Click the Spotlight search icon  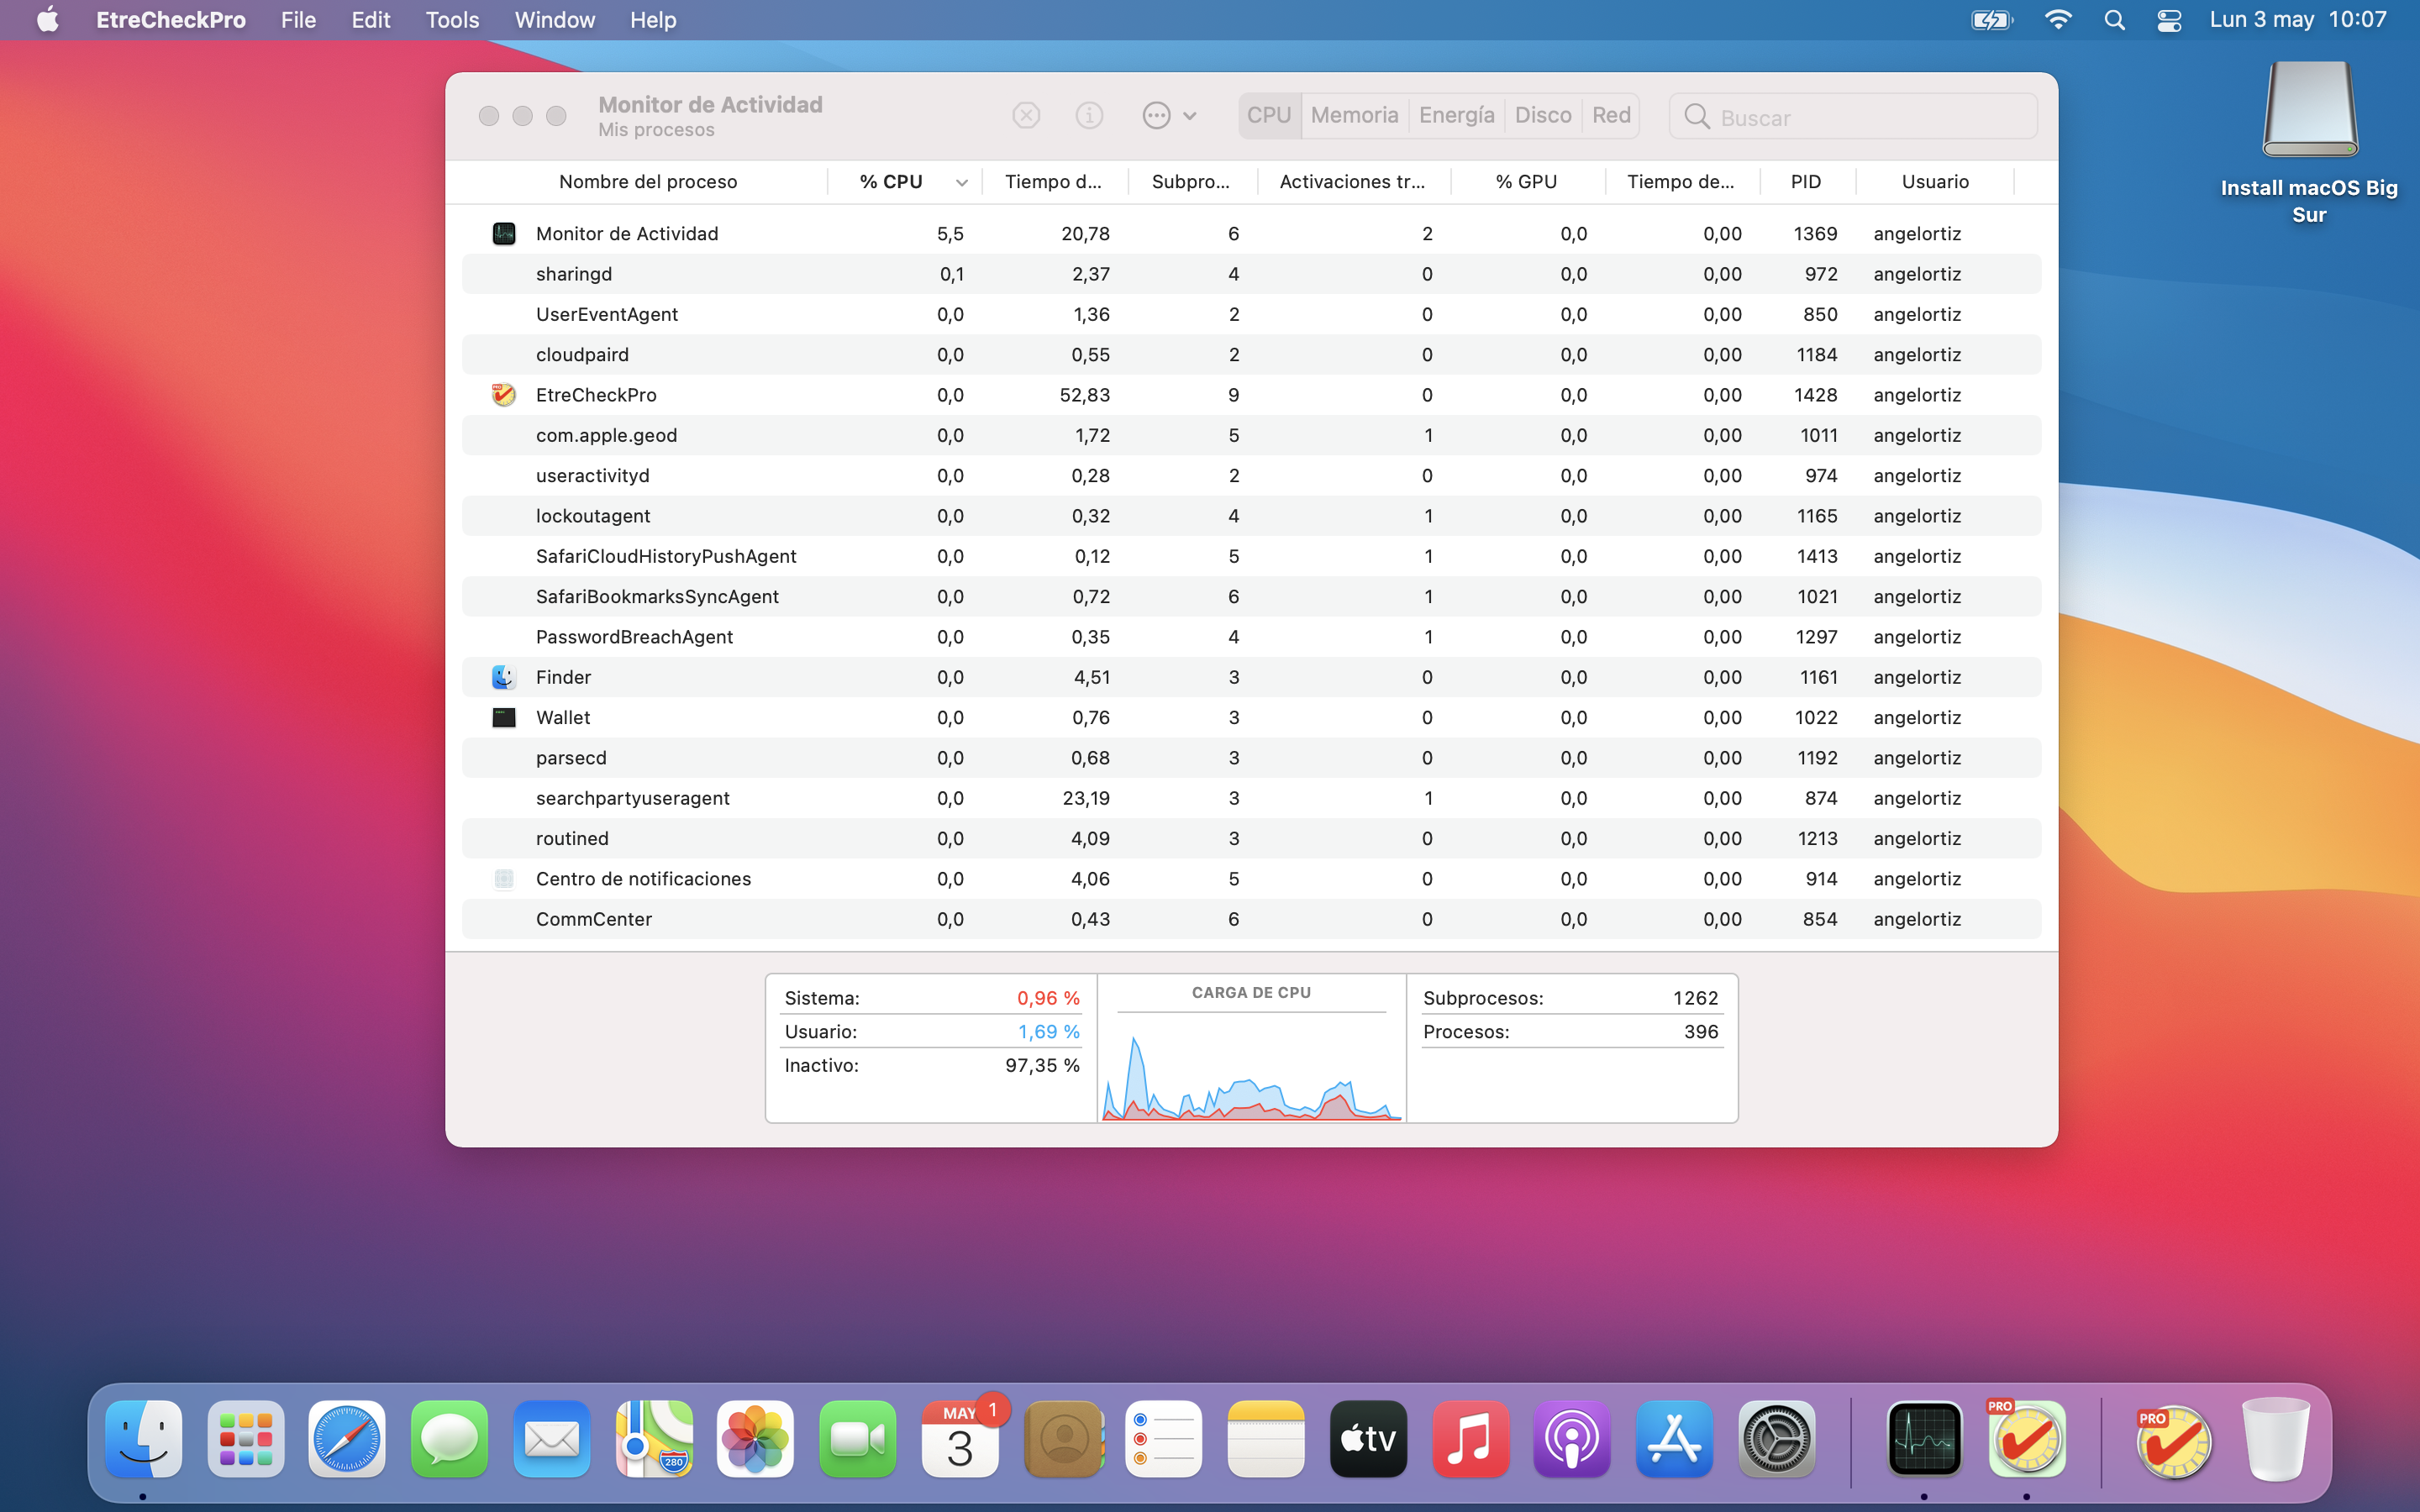pyautogui.click(x=2114, y=20)
